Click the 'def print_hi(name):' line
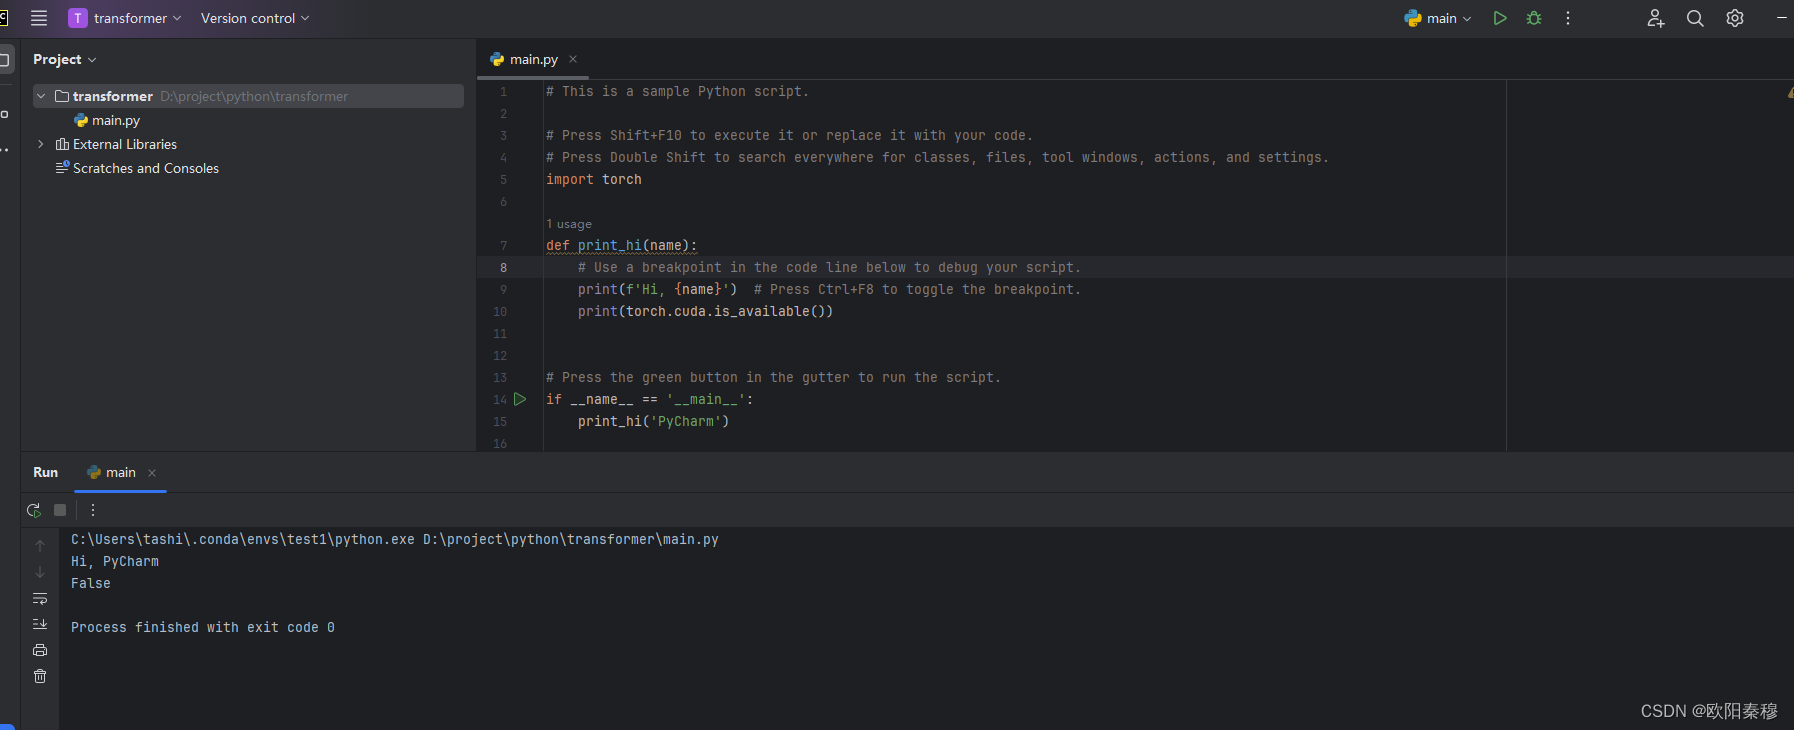Viewport: 1794px width, 730px height. click(622, 246)
